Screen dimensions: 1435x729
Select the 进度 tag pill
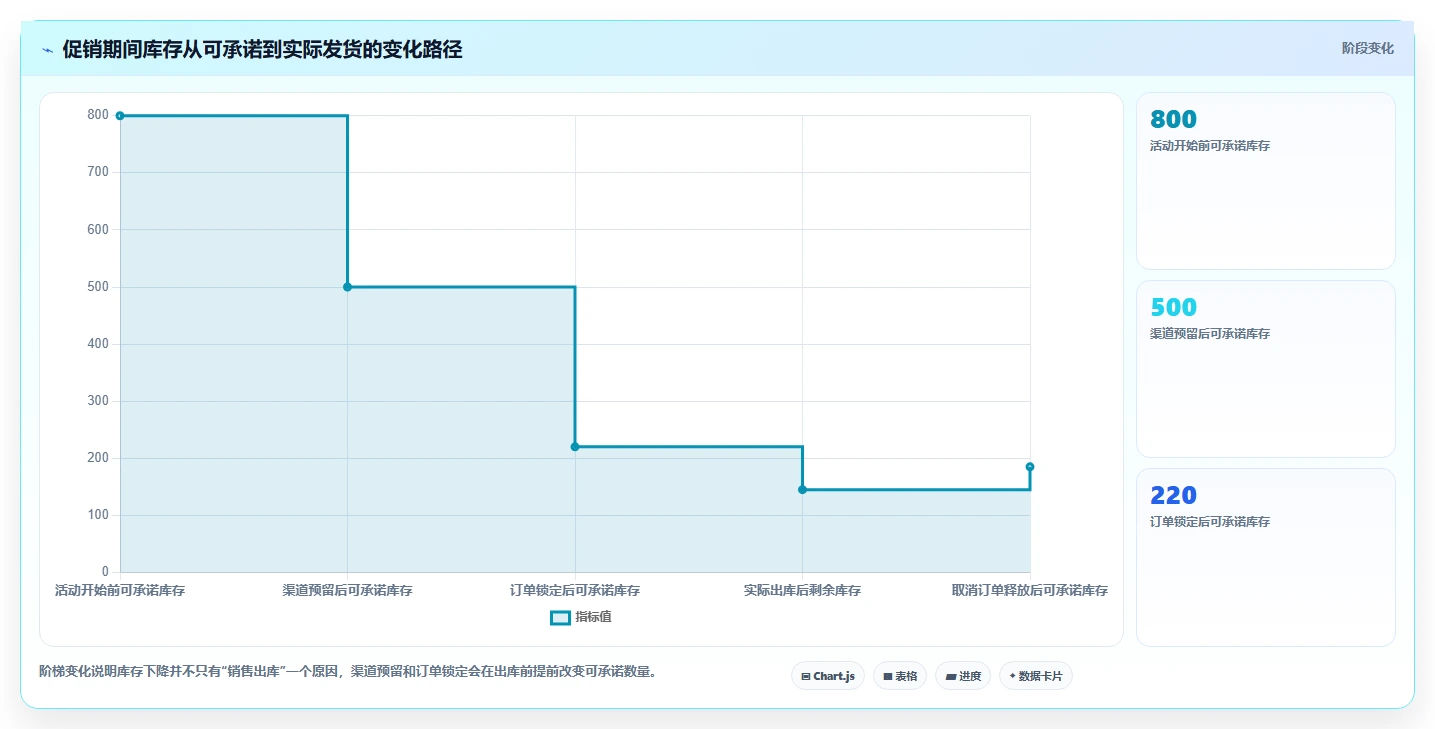pyautogui.click(x=963, y=676)
